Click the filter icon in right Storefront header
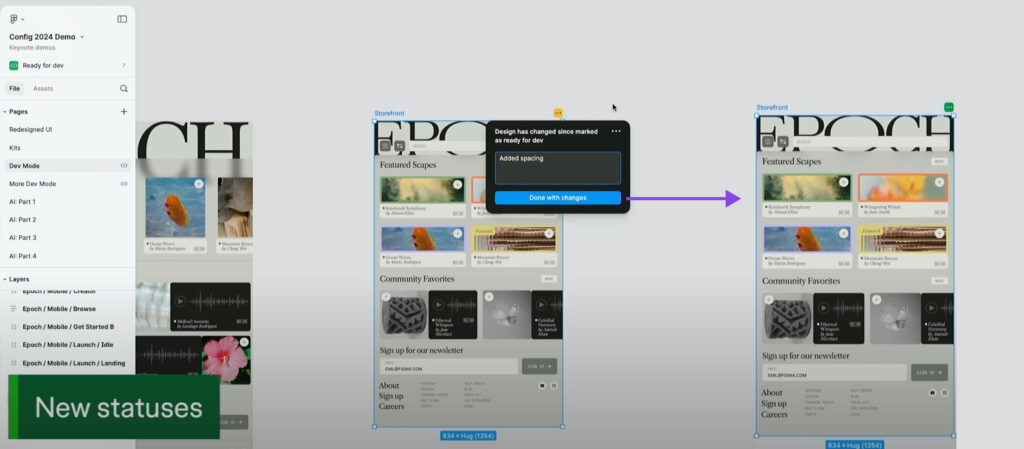The height and width of the screenshot is (449, 1024). pyautogui.click(x=783, y=141)
